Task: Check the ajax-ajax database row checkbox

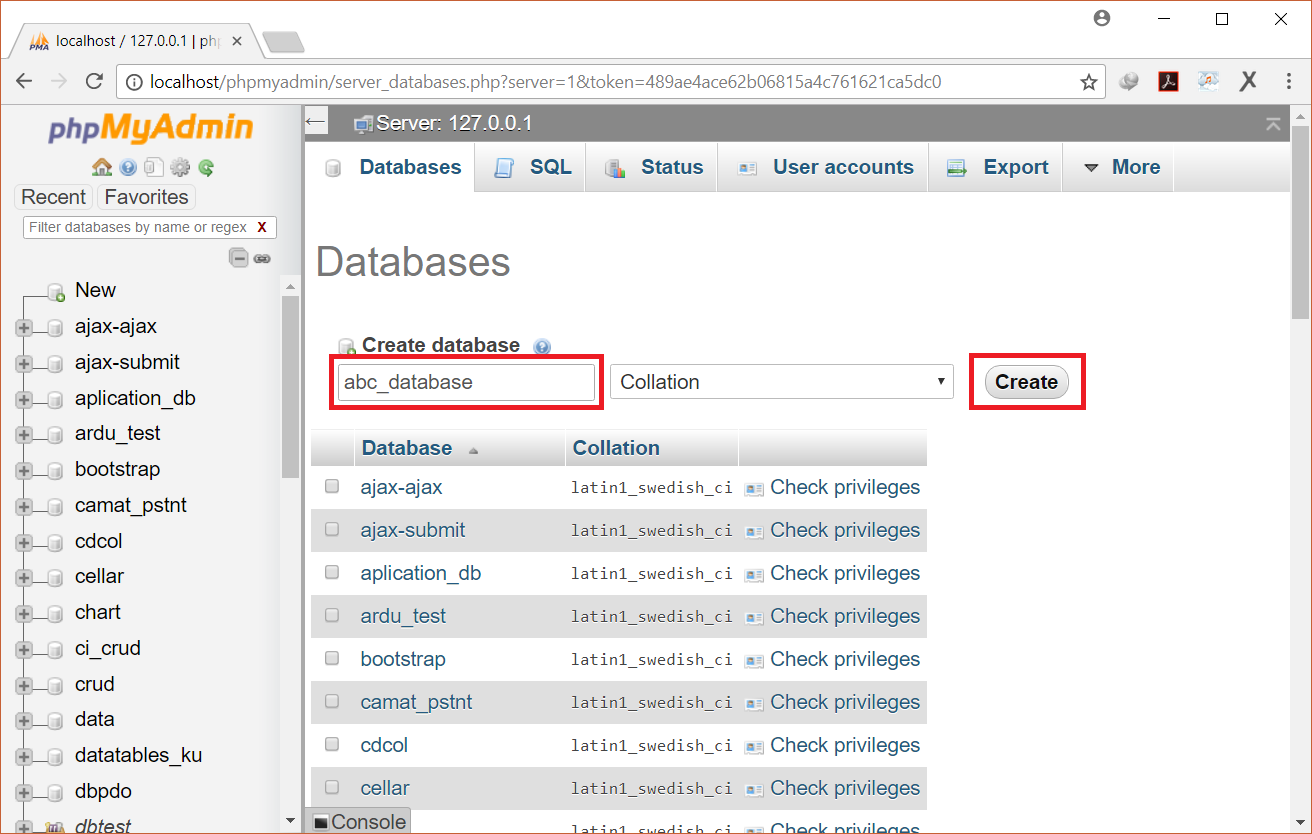Action: point(331,487)
